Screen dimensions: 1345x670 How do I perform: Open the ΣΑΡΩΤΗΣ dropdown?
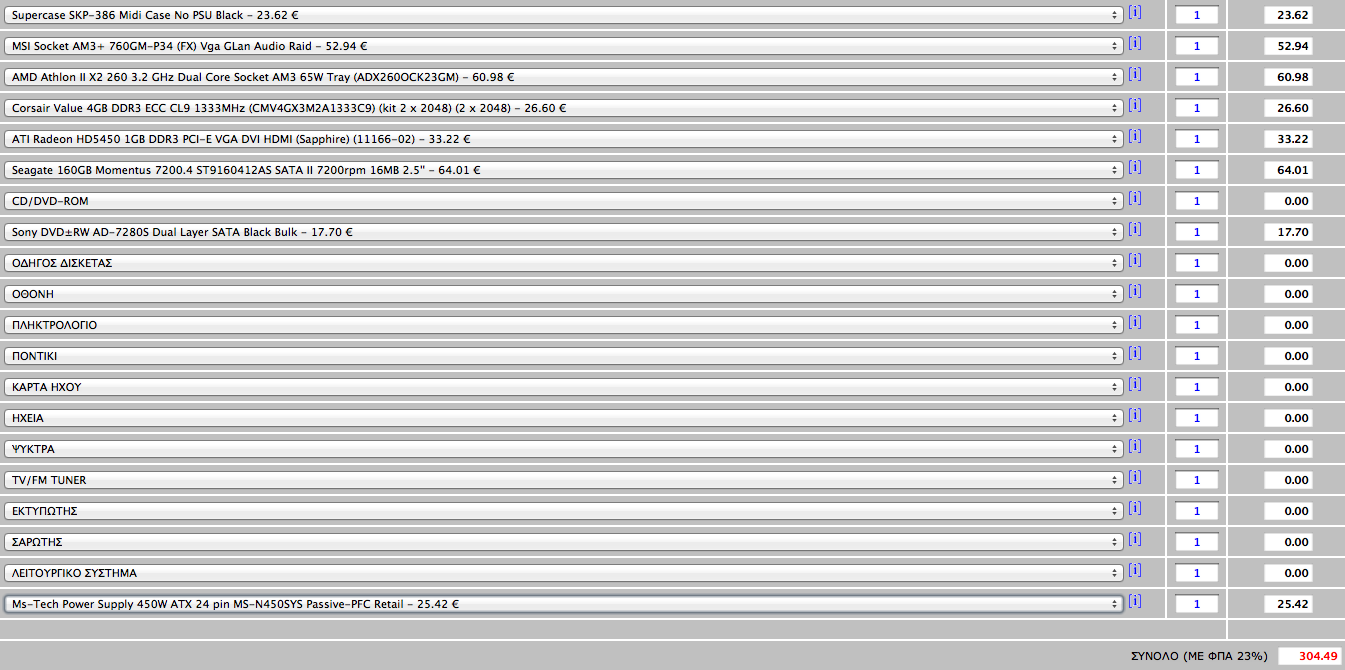(564, 542)
